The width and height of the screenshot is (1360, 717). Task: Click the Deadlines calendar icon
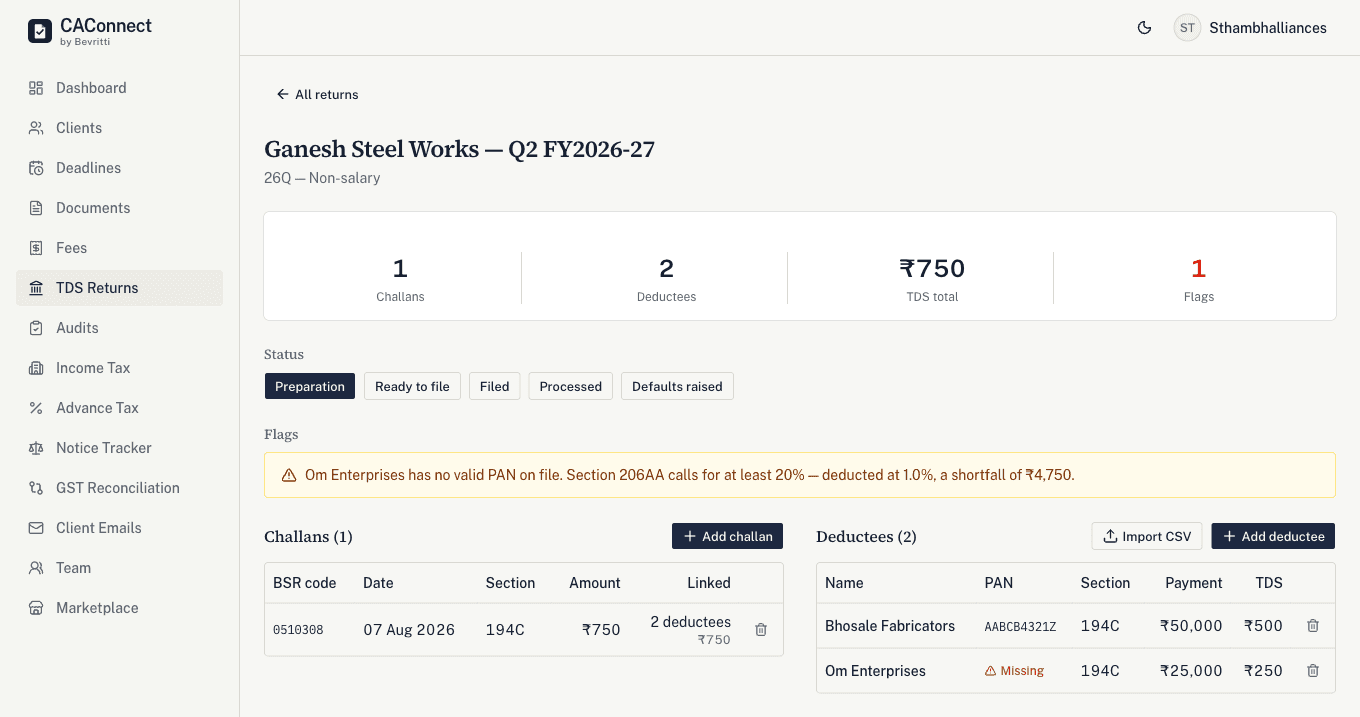36,168
